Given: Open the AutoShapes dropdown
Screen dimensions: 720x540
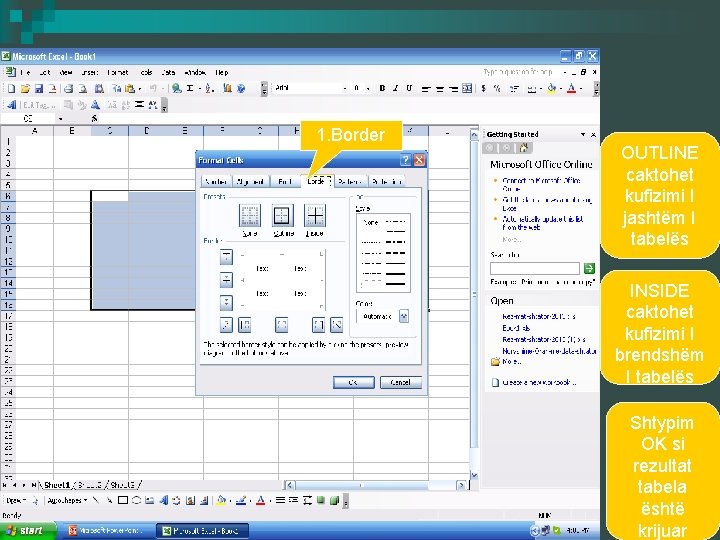Looking at the screenshot, I should coord(67,501).
